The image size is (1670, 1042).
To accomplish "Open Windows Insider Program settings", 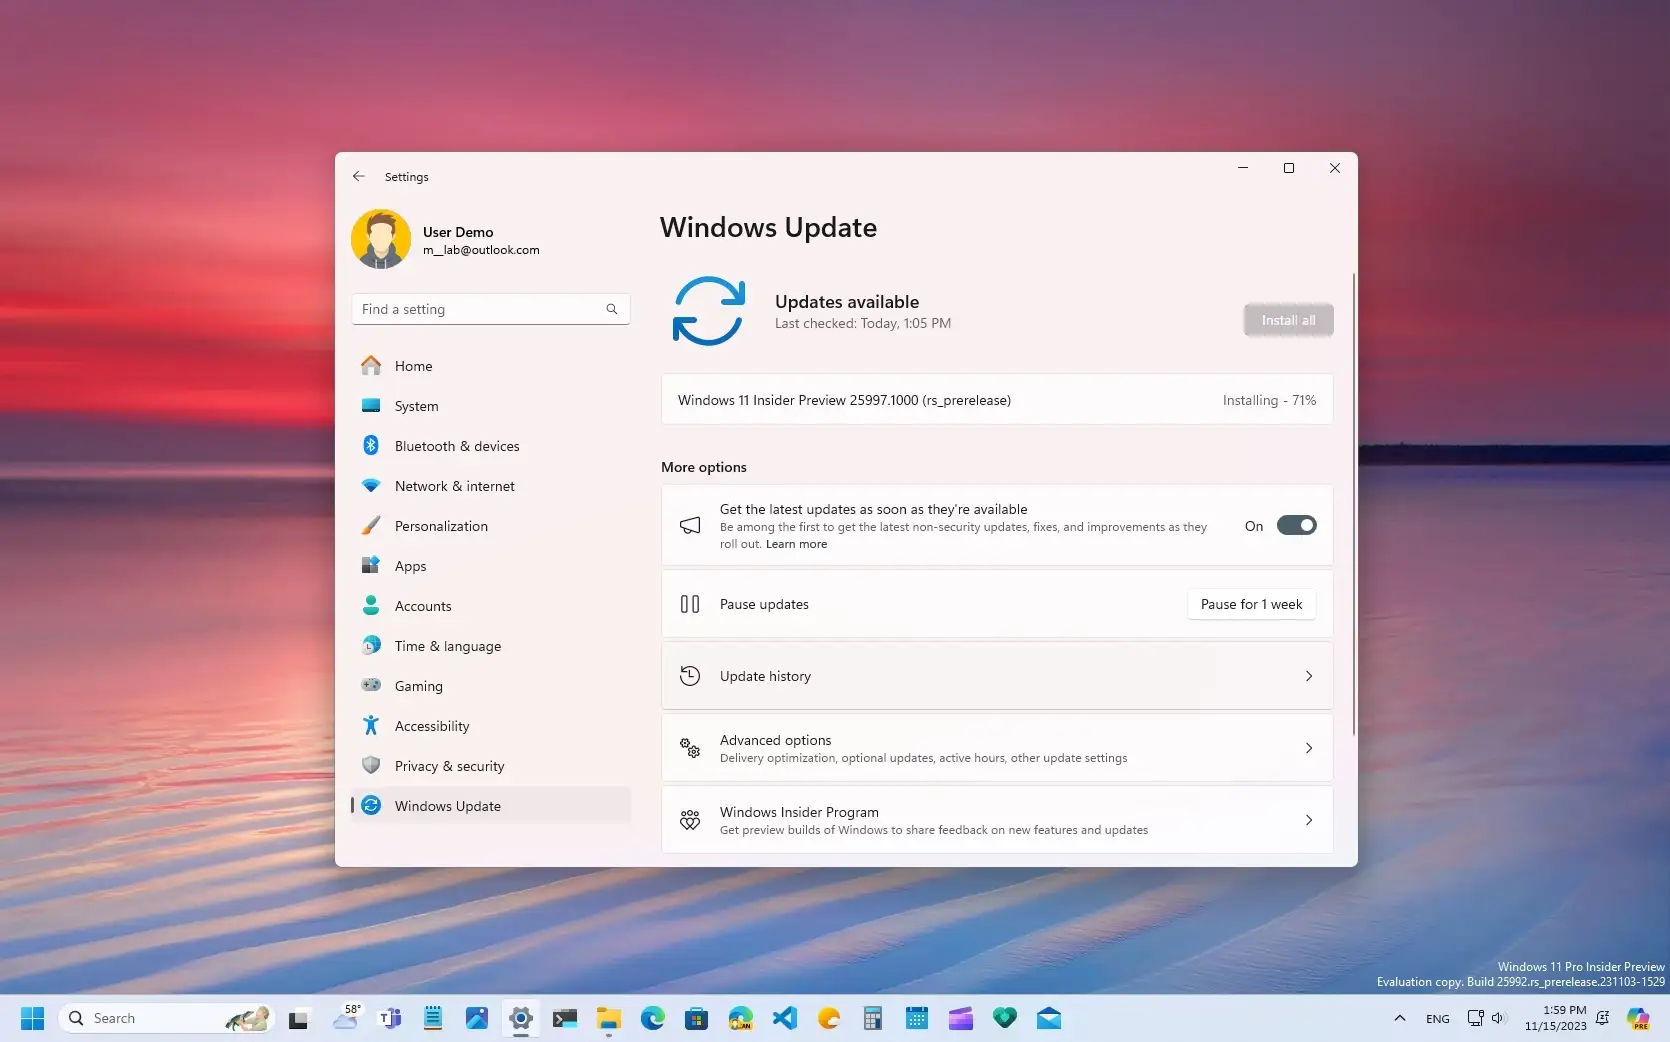I will point(997,820).
